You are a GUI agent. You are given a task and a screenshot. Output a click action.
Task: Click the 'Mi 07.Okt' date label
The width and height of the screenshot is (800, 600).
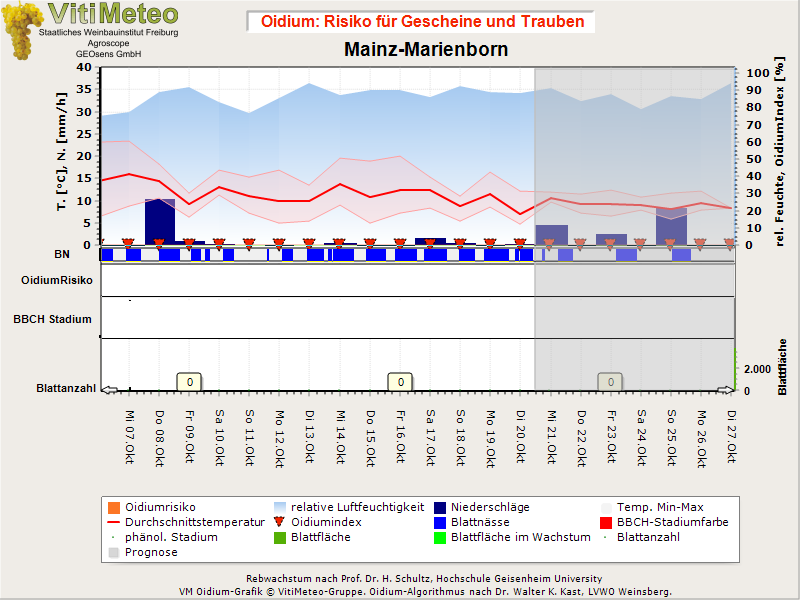click(x=129, y=437)
